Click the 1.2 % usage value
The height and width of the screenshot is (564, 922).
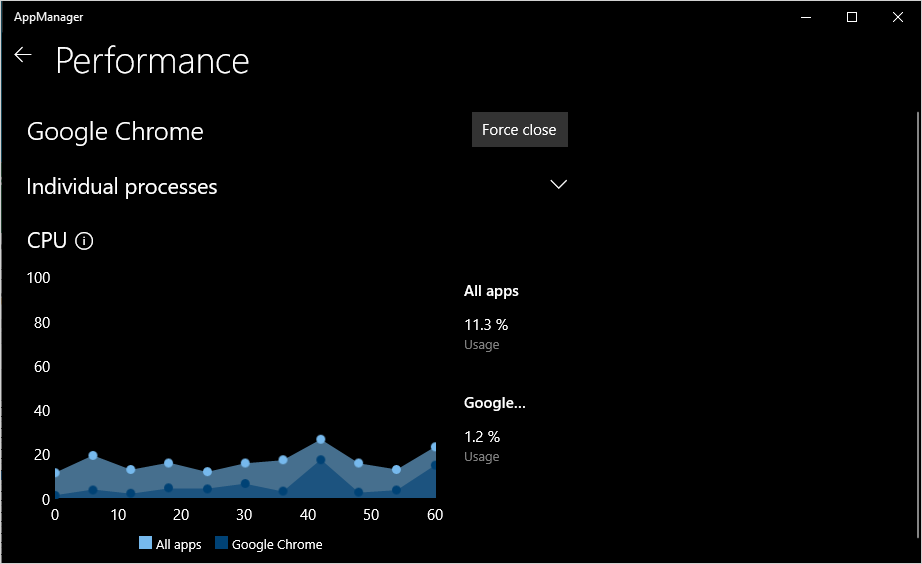click(x=482, y=437)
